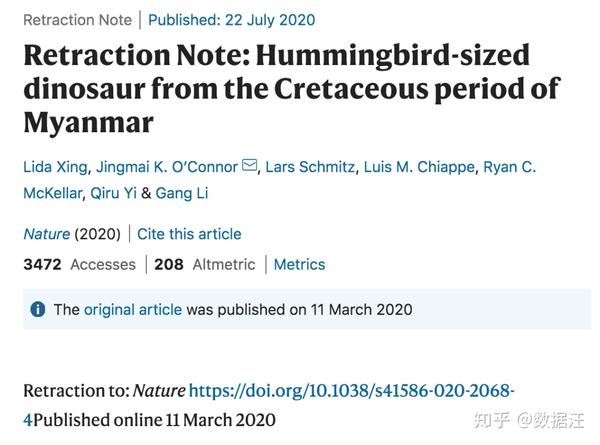600x445 pixels.
Task: Open author Lida Xing's profile link
Action: tap(55, 167)
